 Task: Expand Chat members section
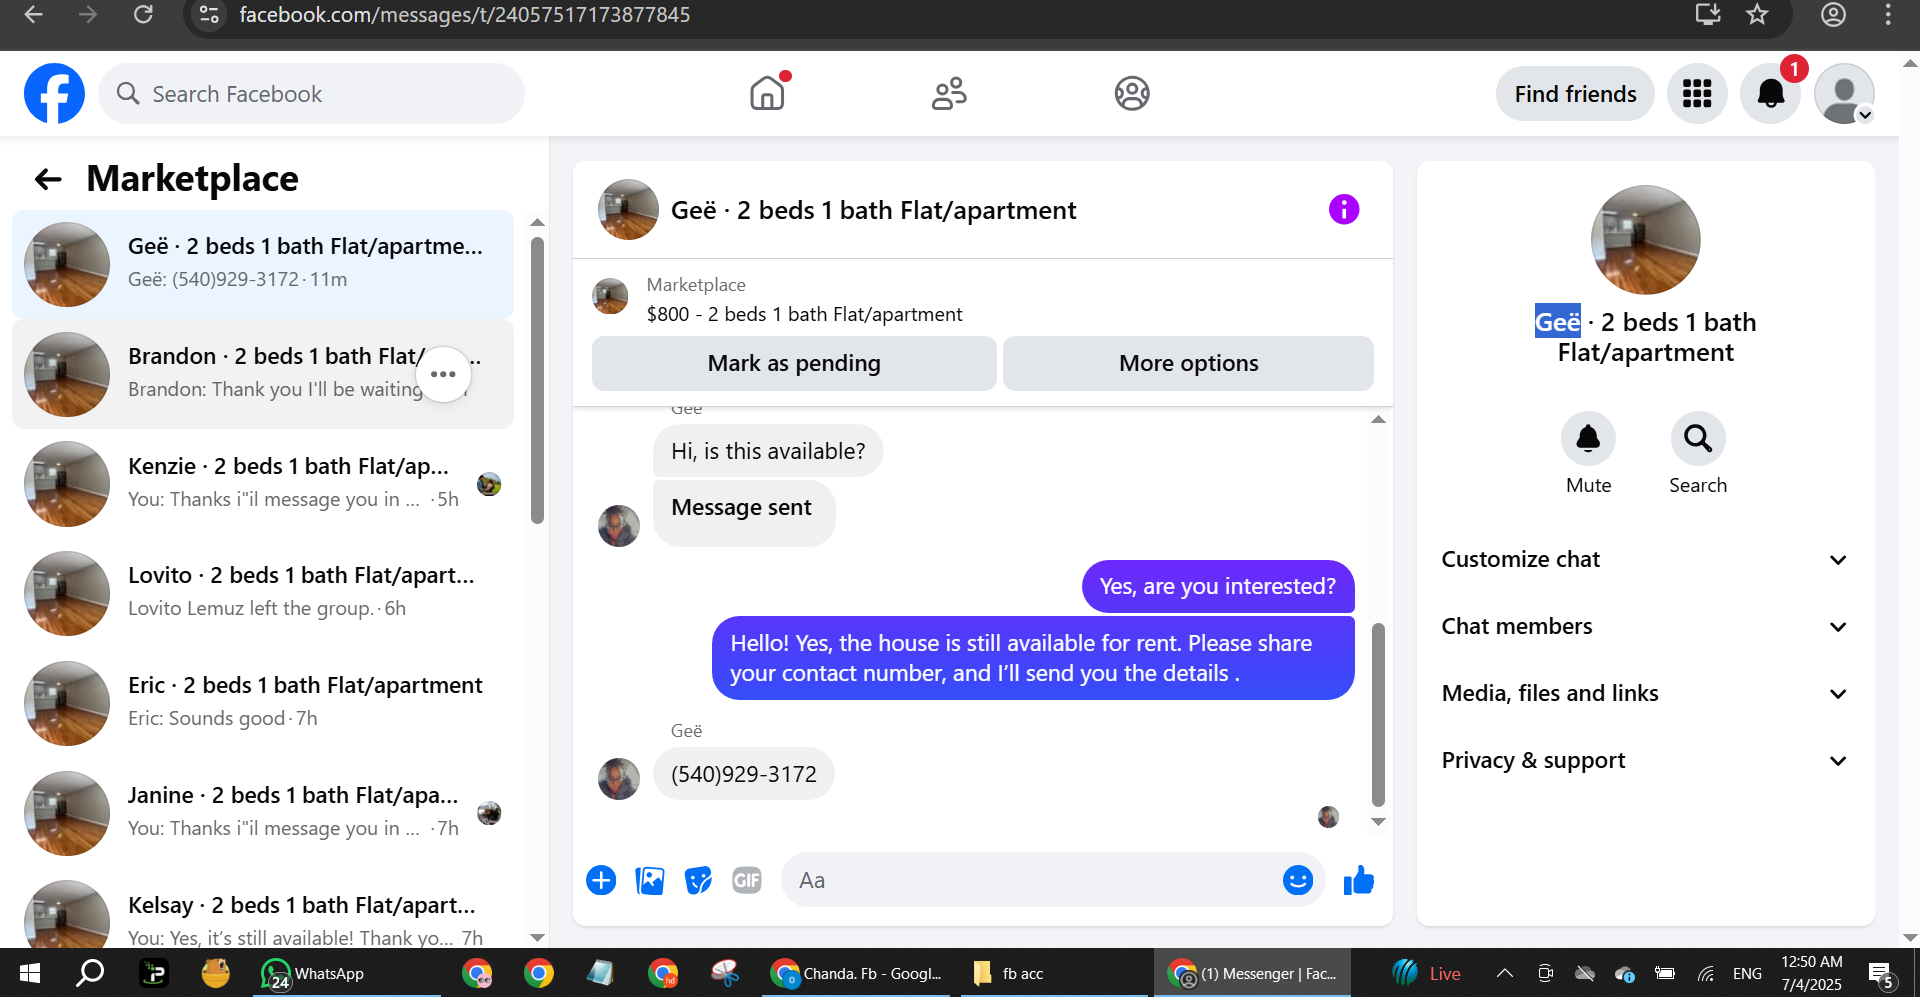click(1644, 627)
